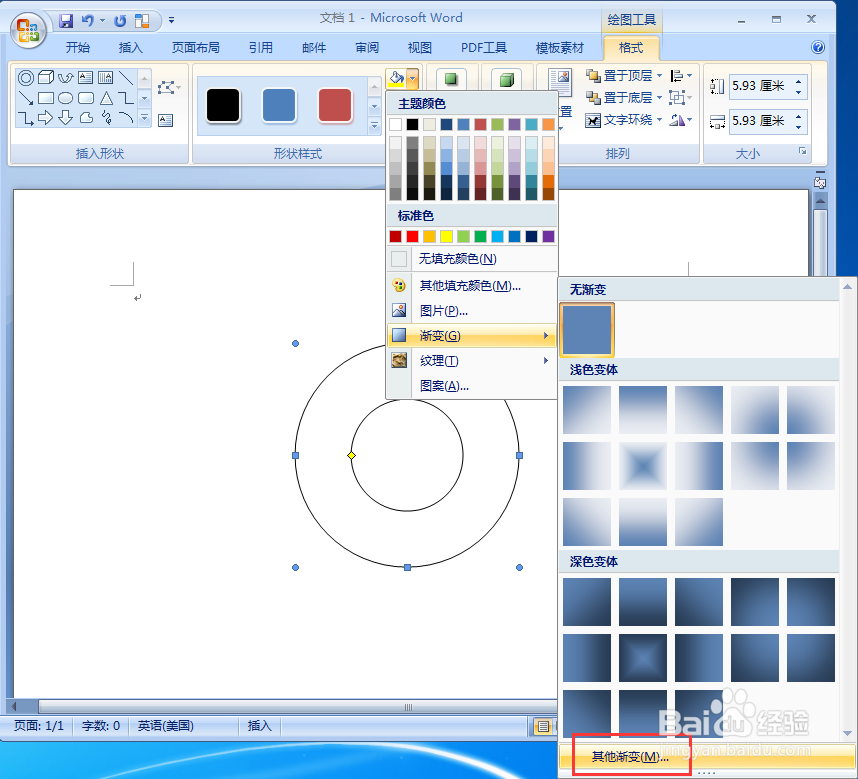
Task: Choose 无填充颜色(N) no fill
Action: pyautogui.click(x=472, y=259)
